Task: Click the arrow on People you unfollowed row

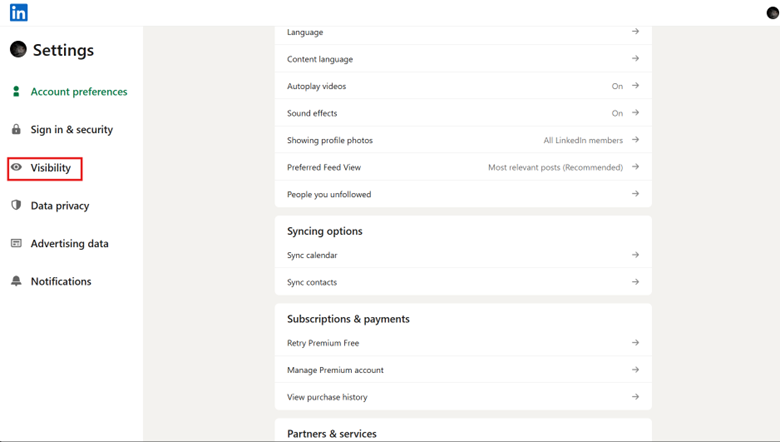Action: 635,194
